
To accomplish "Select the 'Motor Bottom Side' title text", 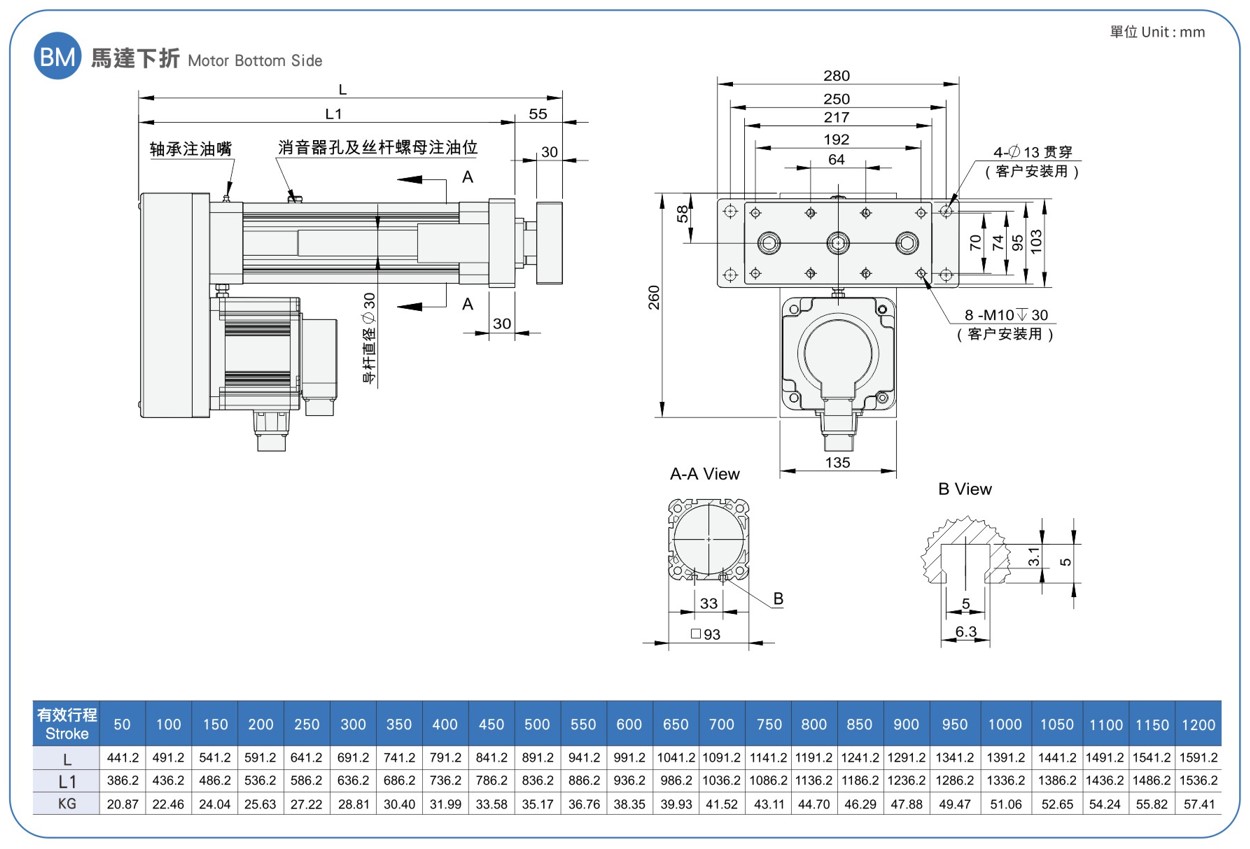I will click(x=255, y=61).
